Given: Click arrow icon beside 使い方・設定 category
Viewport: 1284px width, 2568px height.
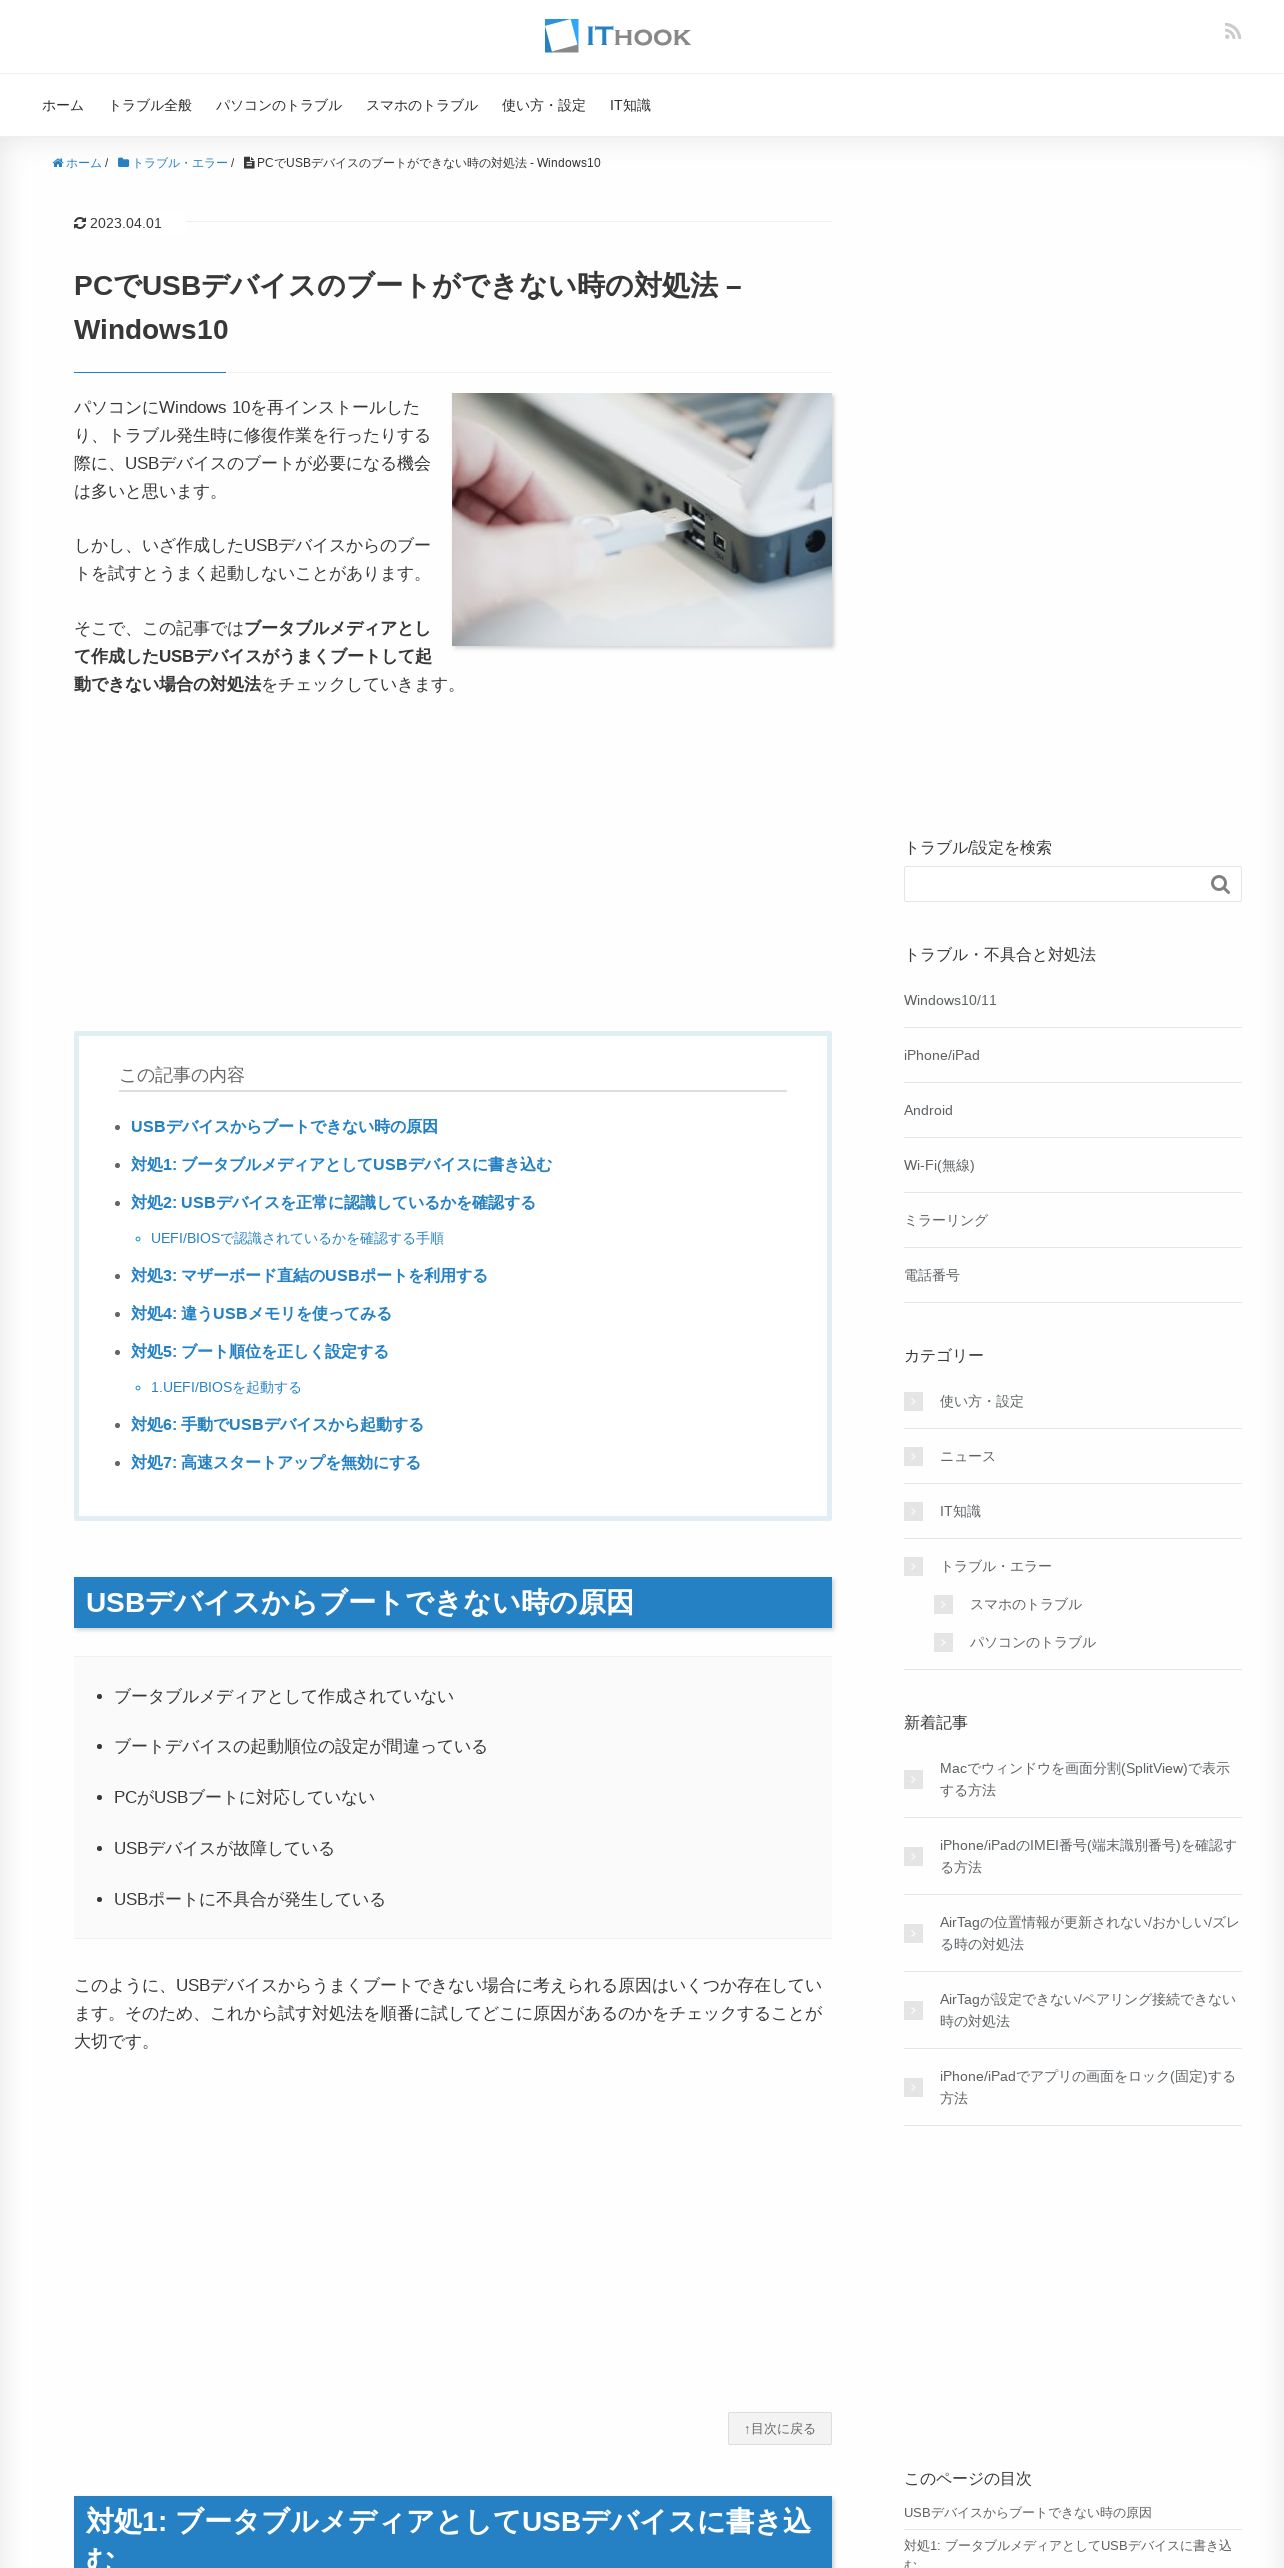Looking at the screenshot, I should tap(913, 1402).
